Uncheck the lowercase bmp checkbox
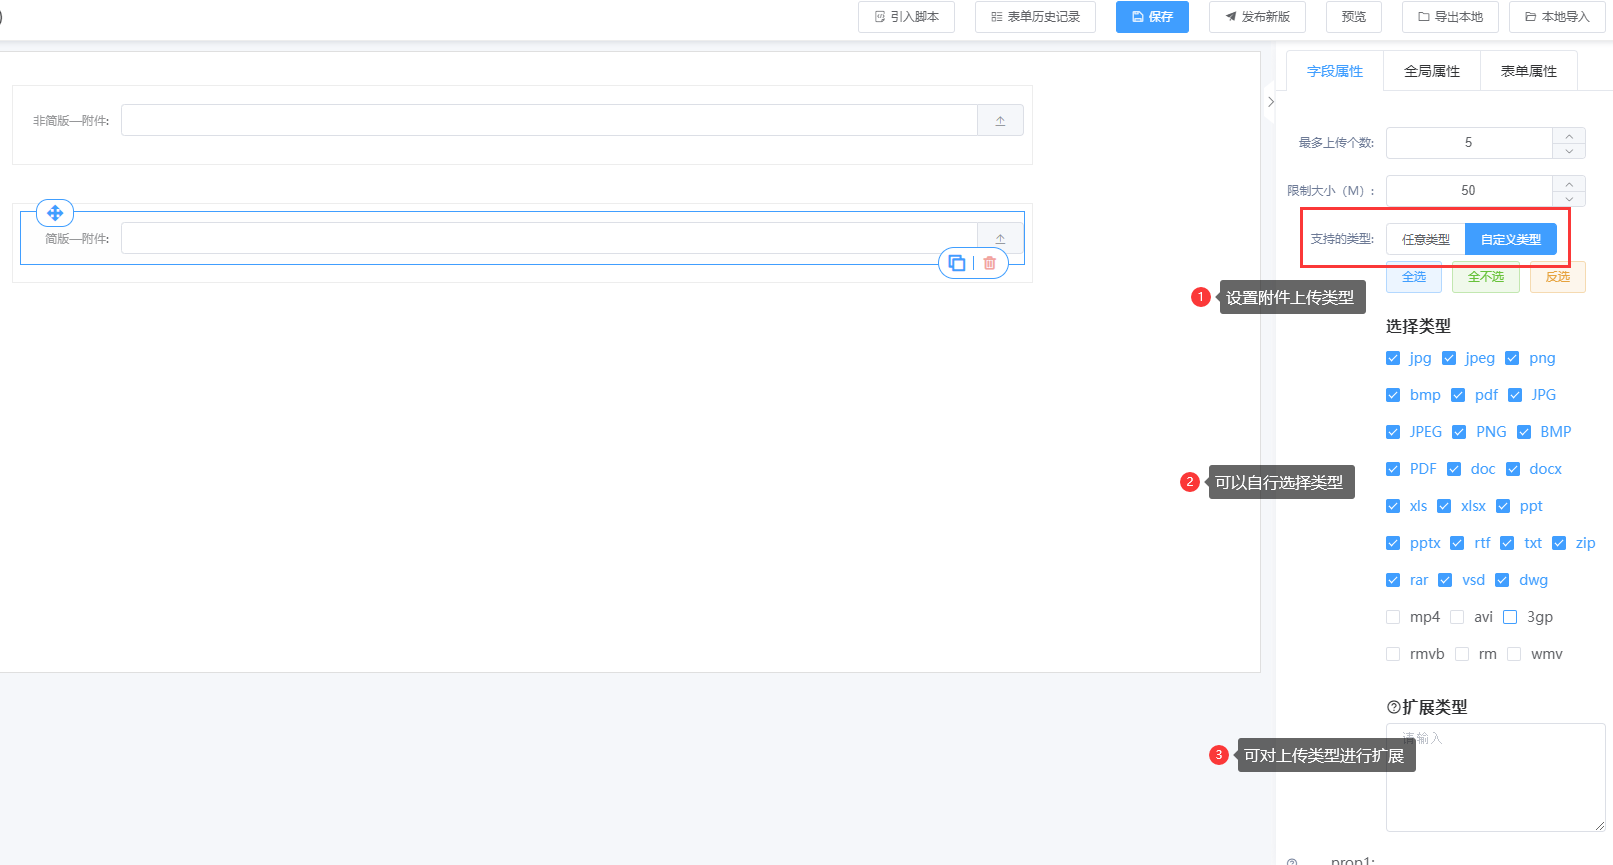 1393,395
